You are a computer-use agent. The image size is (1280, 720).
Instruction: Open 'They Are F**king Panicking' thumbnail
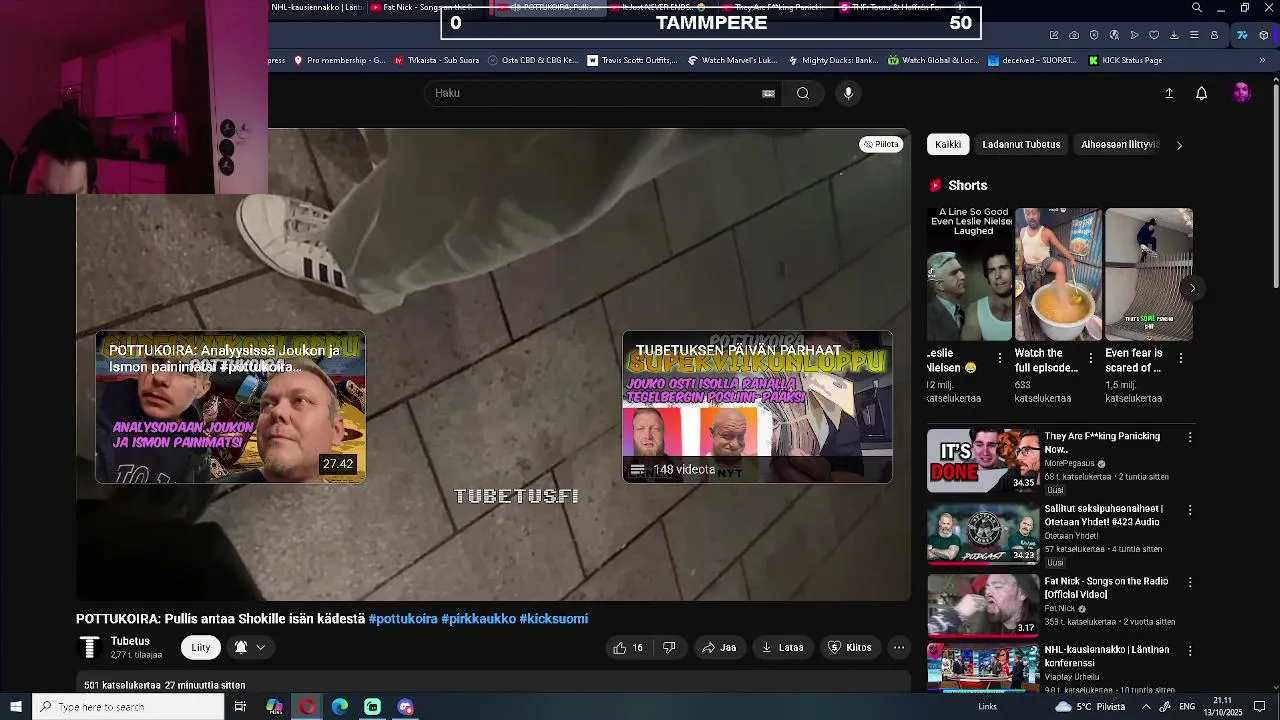(983, 461)
